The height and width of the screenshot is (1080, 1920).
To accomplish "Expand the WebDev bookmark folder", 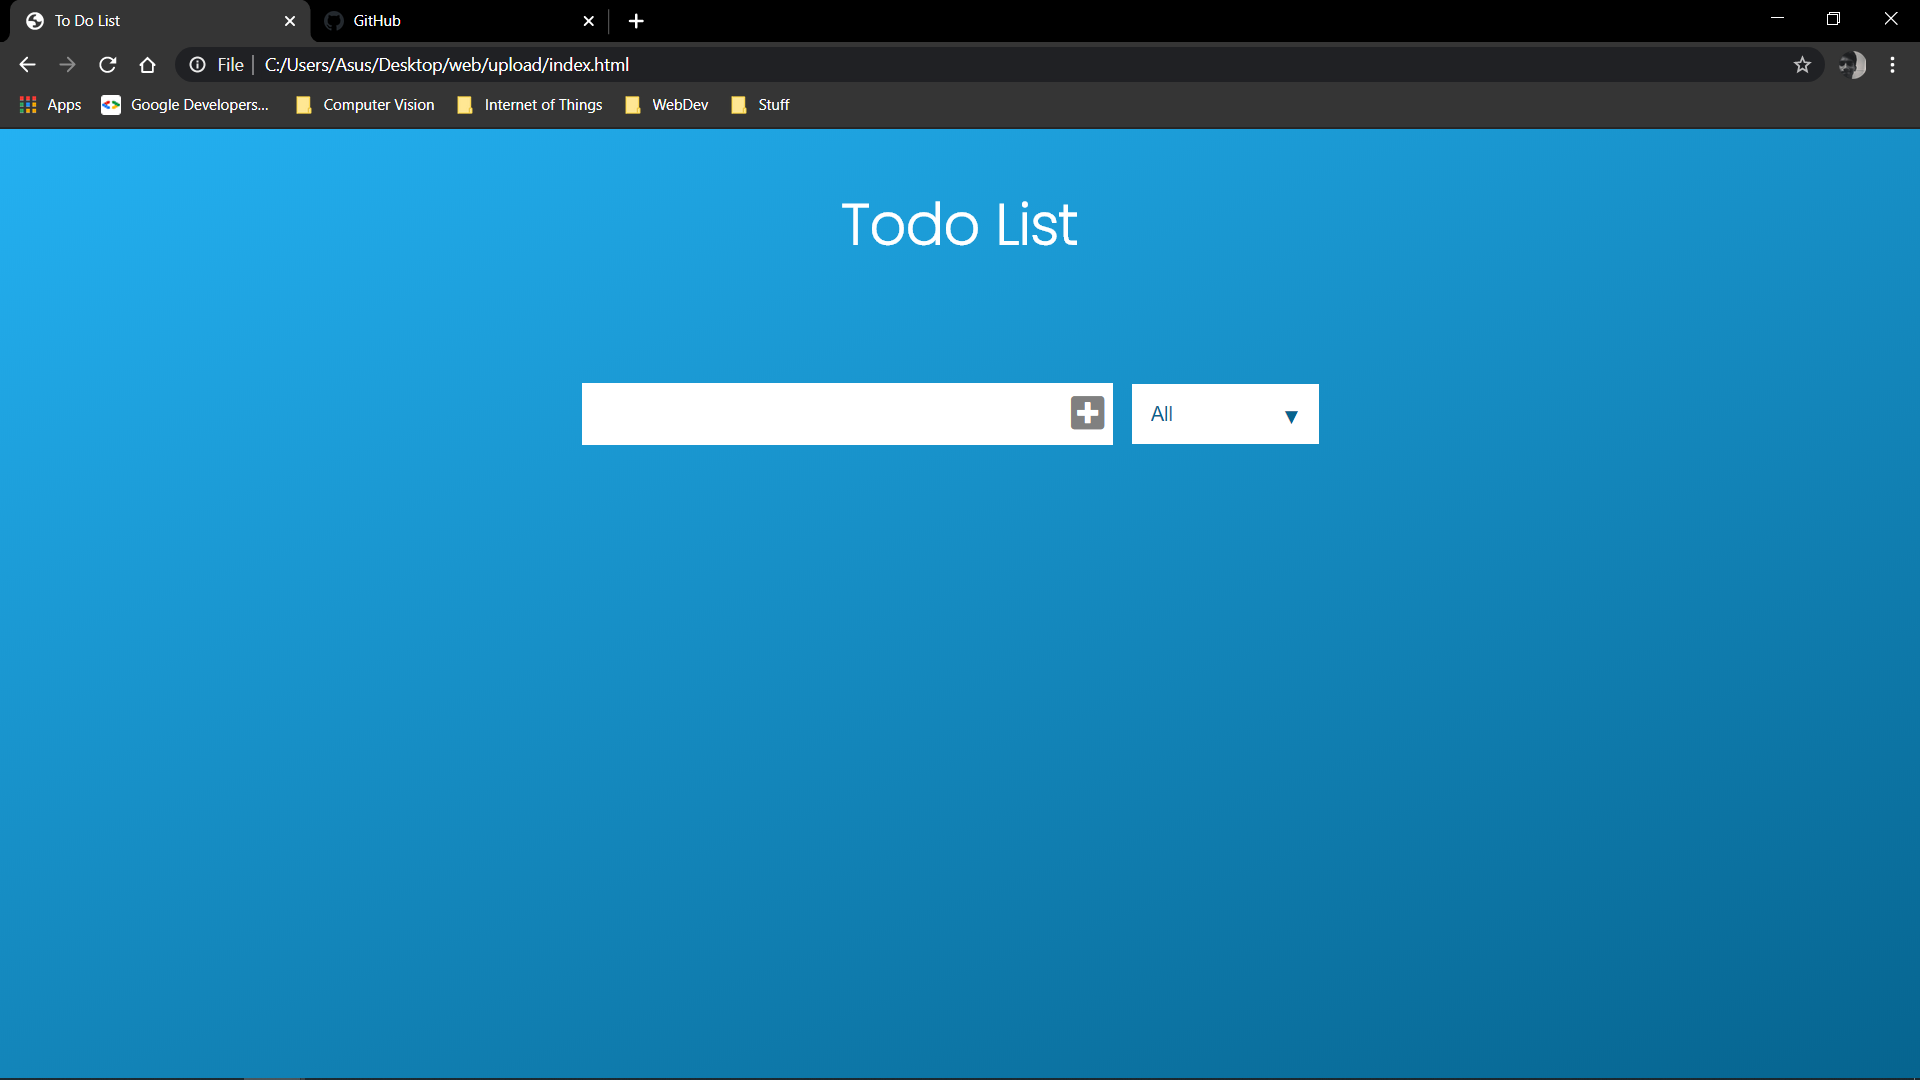I will pyautogui.click(x=667, y=105).
